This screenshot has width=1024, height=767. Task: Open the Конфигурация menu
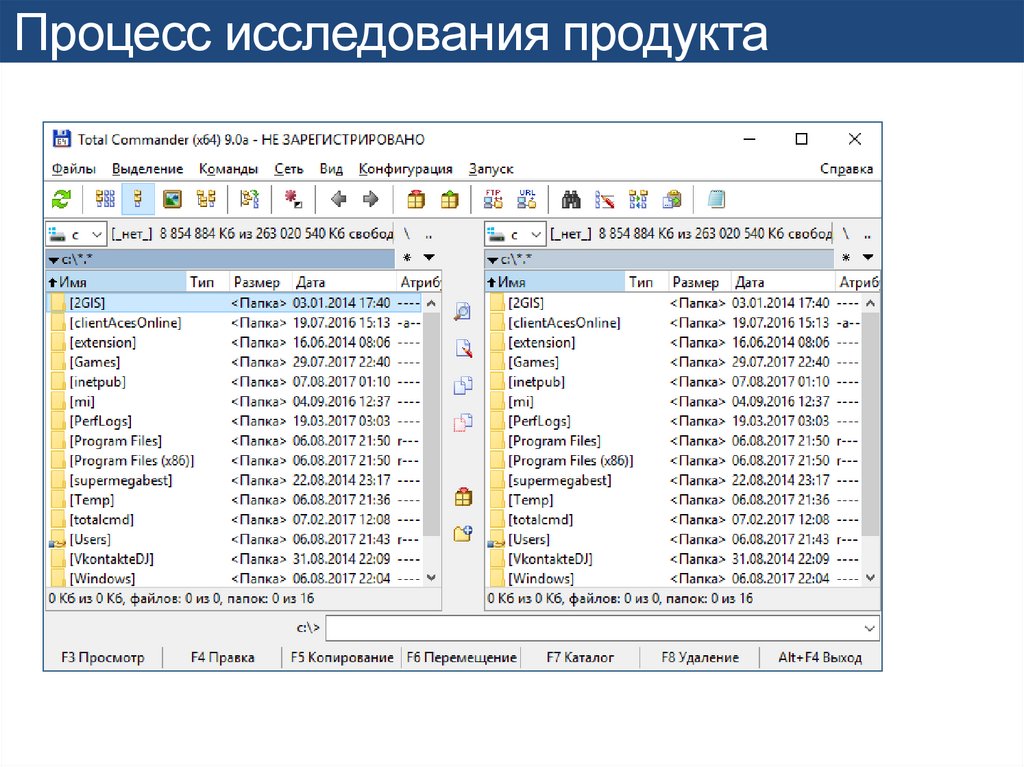406,169
